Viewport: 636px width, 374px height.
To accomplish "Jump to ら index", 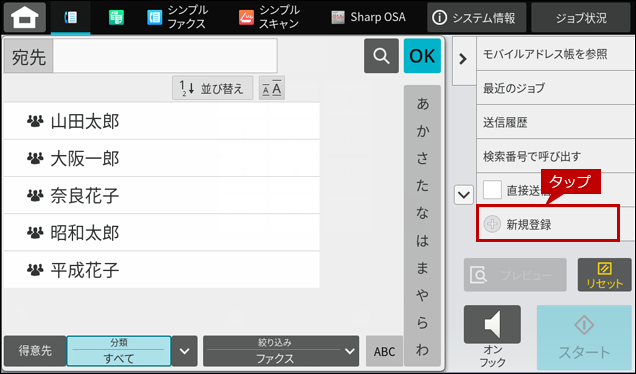I will 423,322.
